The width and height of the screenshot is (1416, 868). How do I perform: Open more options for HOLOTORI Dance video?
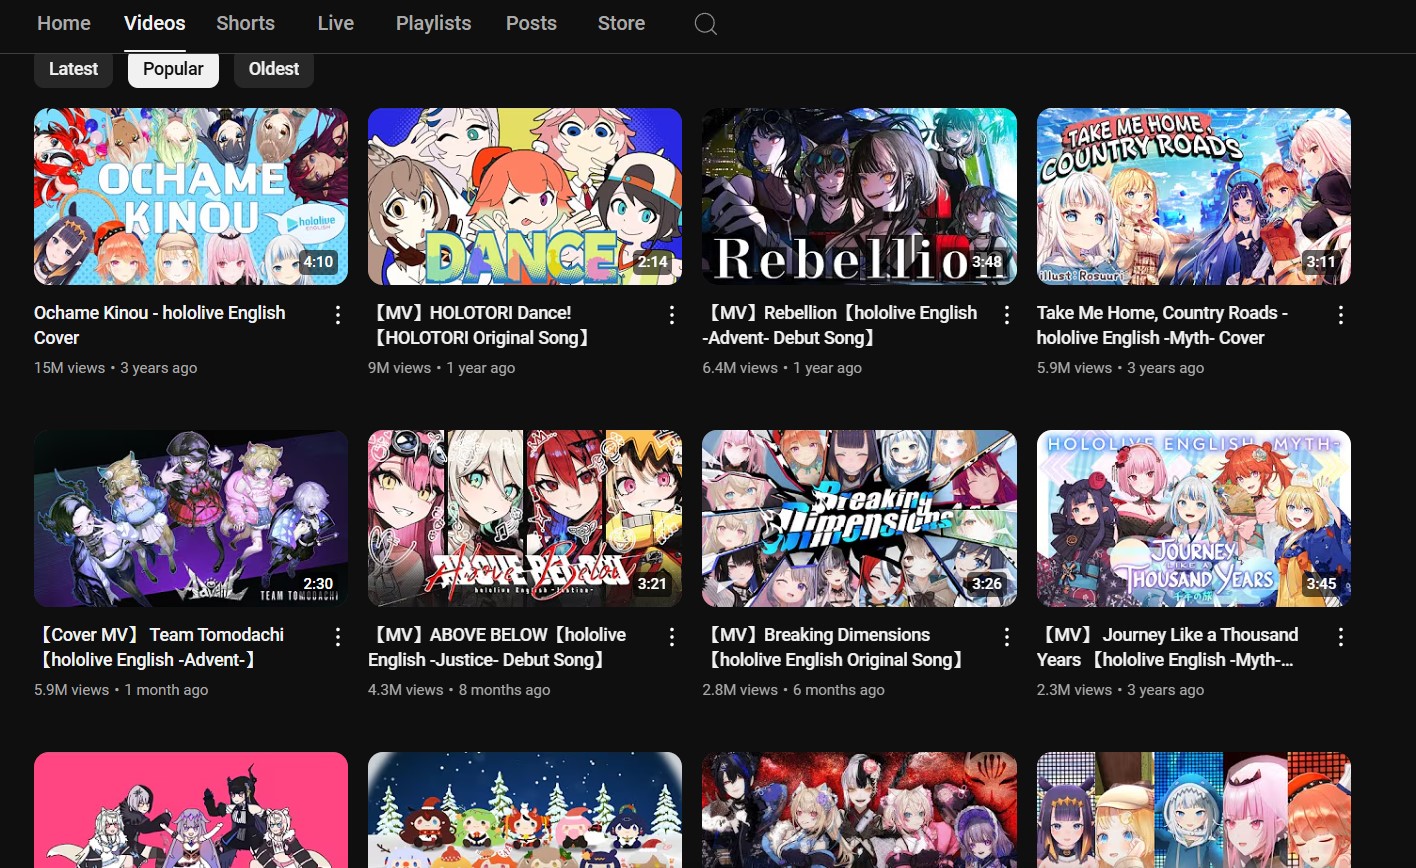click(672, 315)
